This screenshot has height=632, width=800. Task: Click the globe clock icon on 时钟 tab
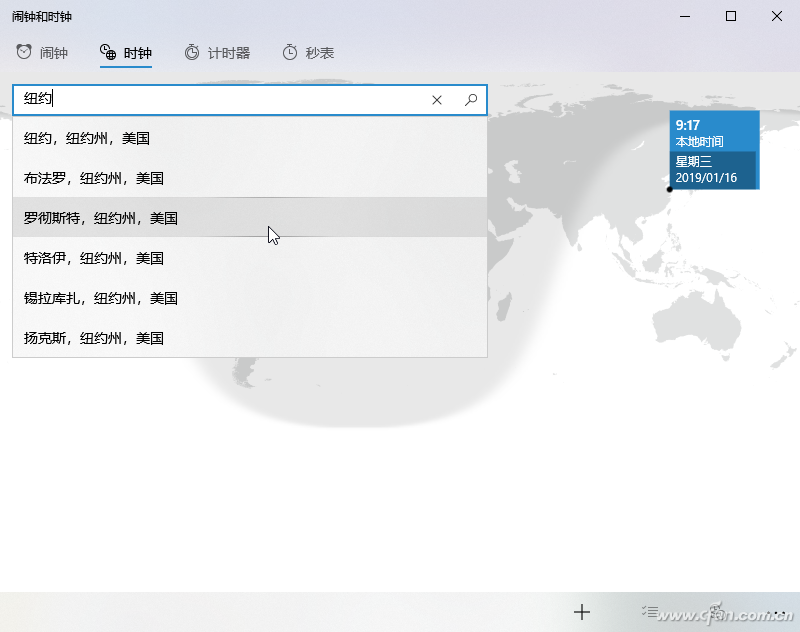104,54
